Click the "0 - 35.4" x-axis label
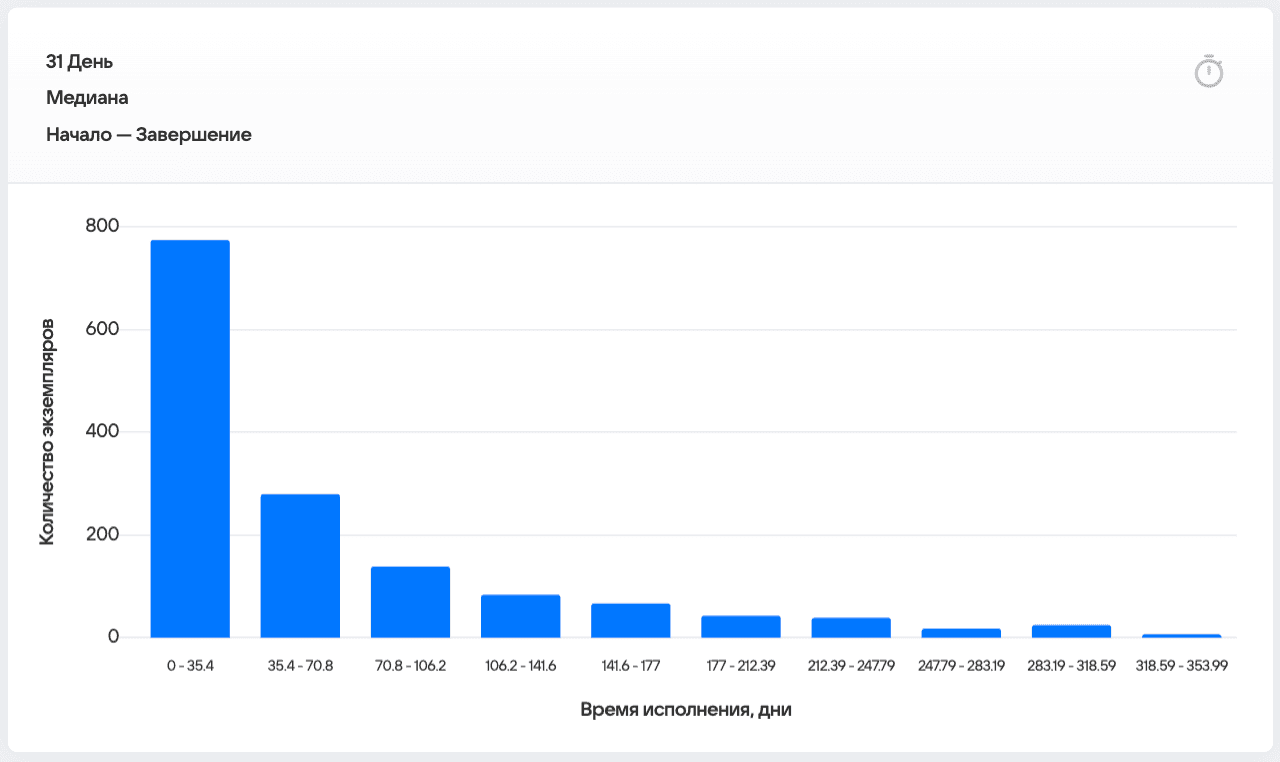This screenshot has width=1280, height=762. [190, 665]
